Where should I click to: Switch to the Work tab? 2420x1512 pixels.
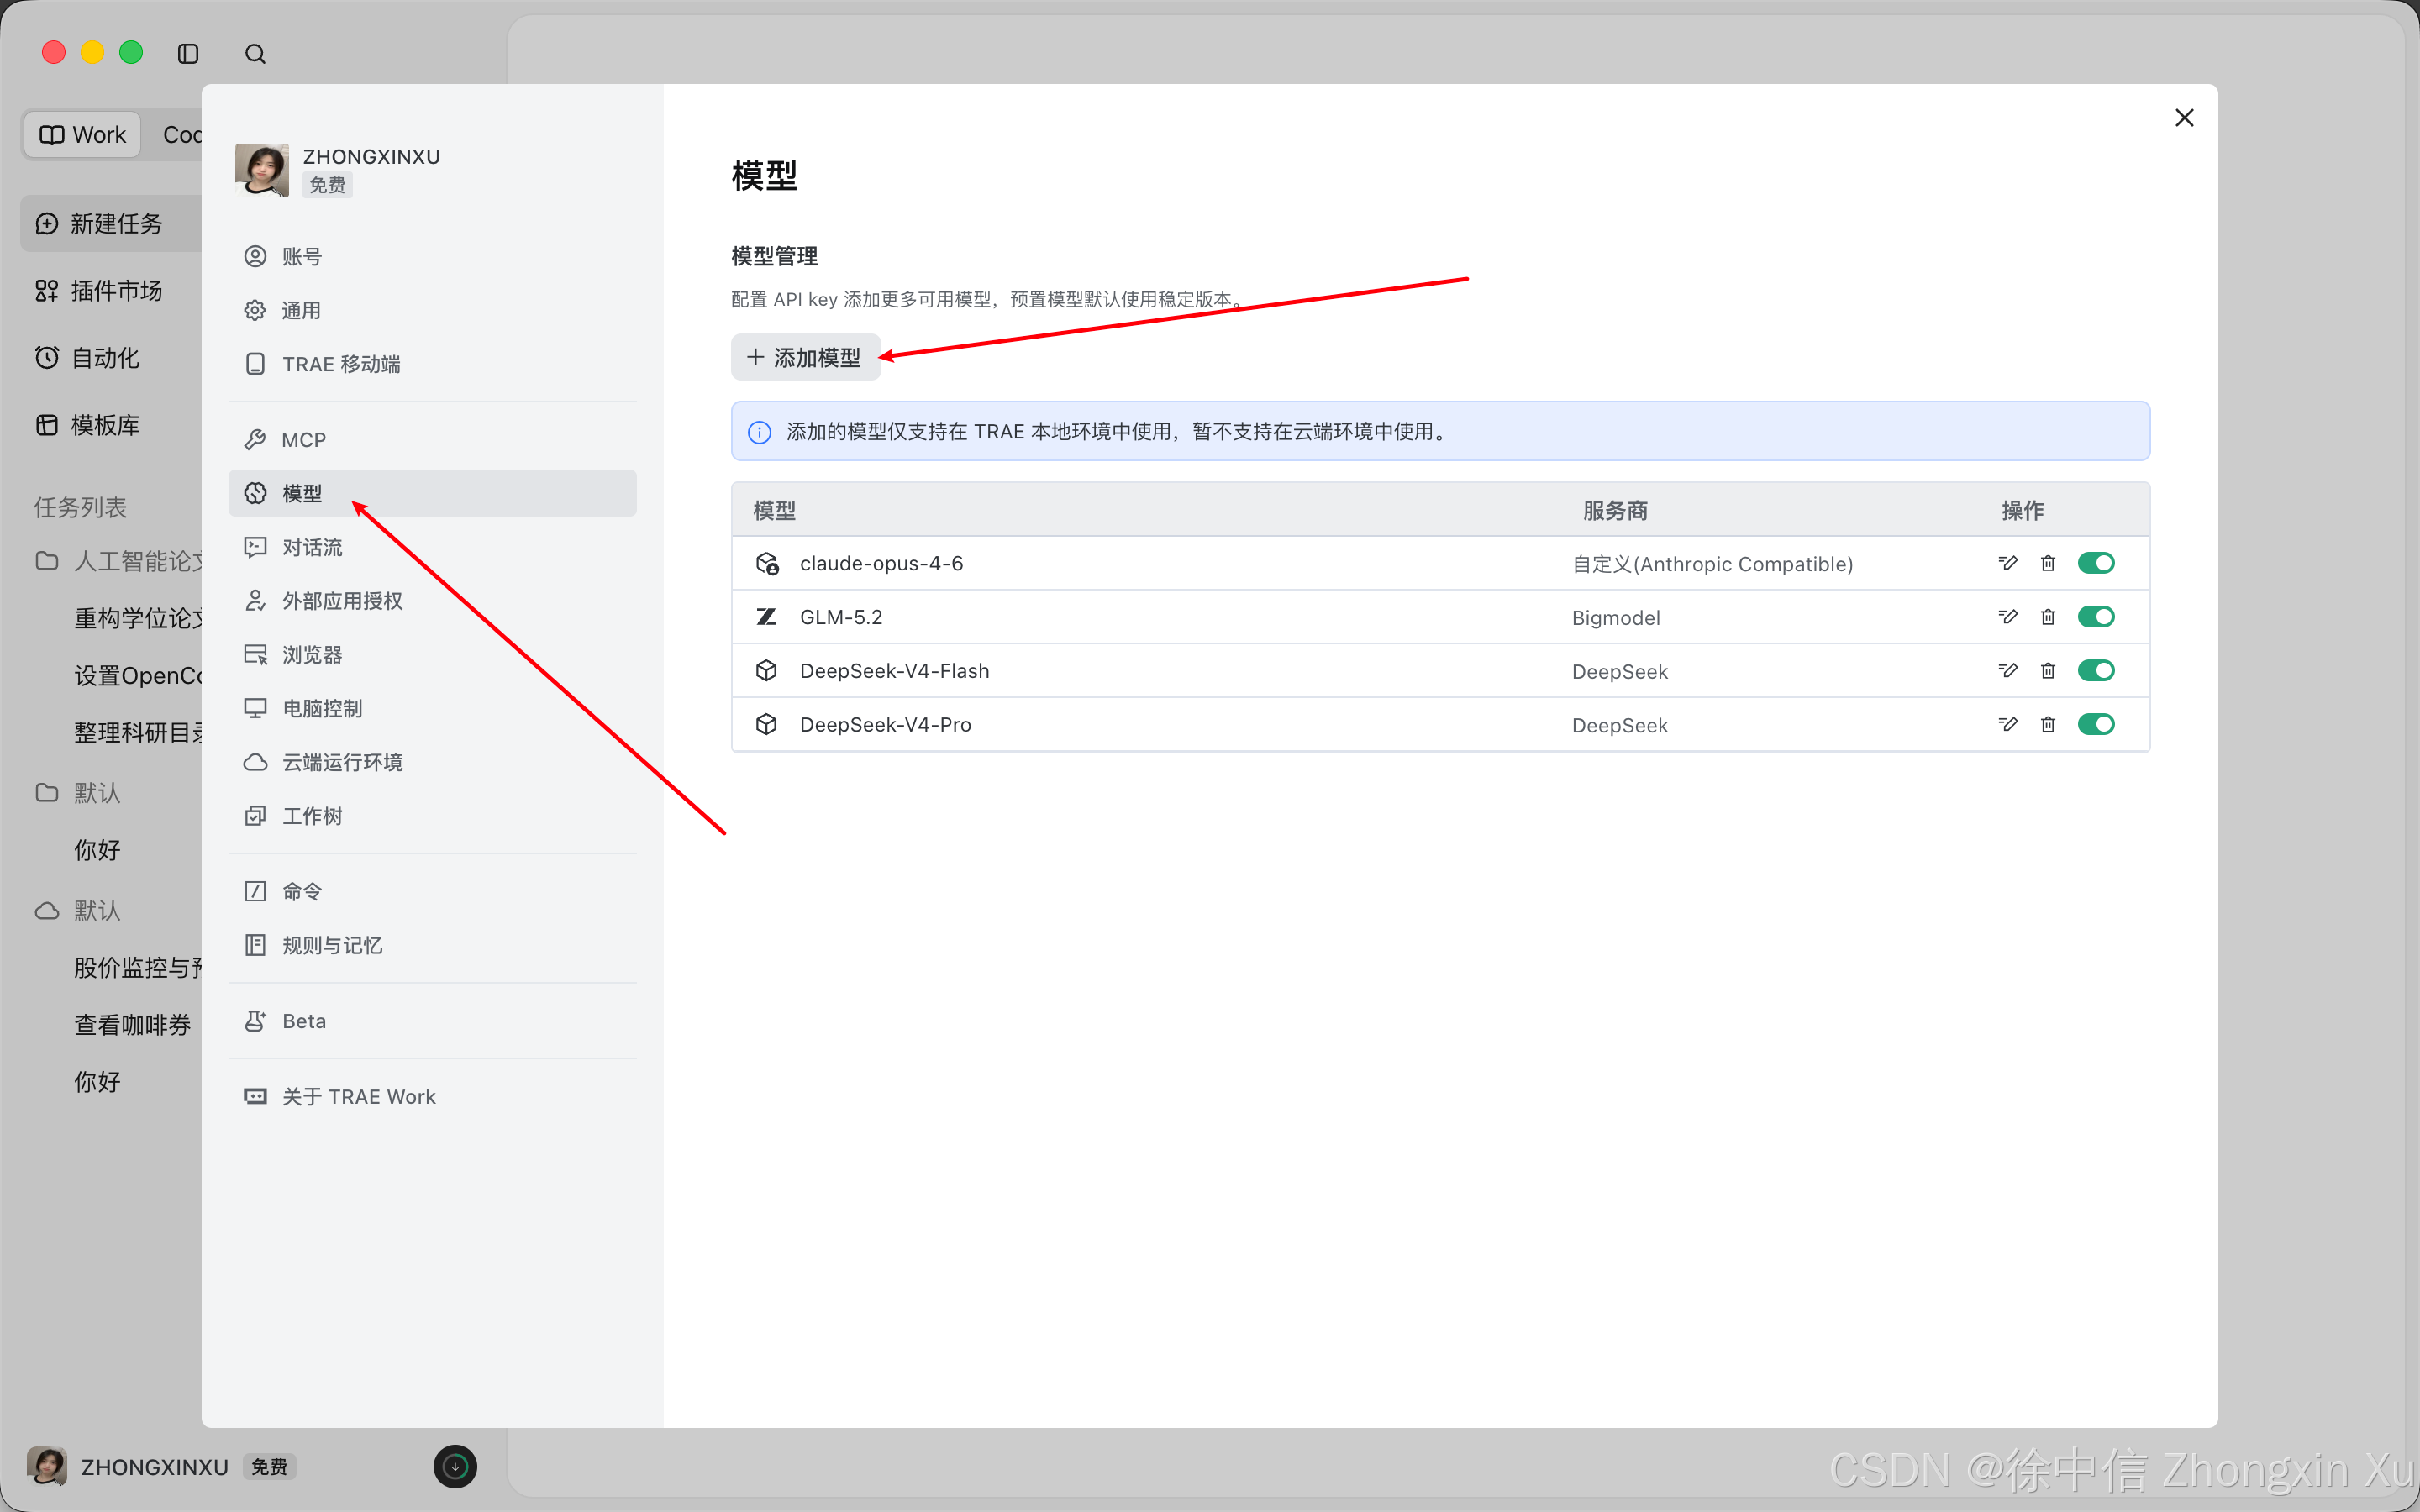point(83,135)
